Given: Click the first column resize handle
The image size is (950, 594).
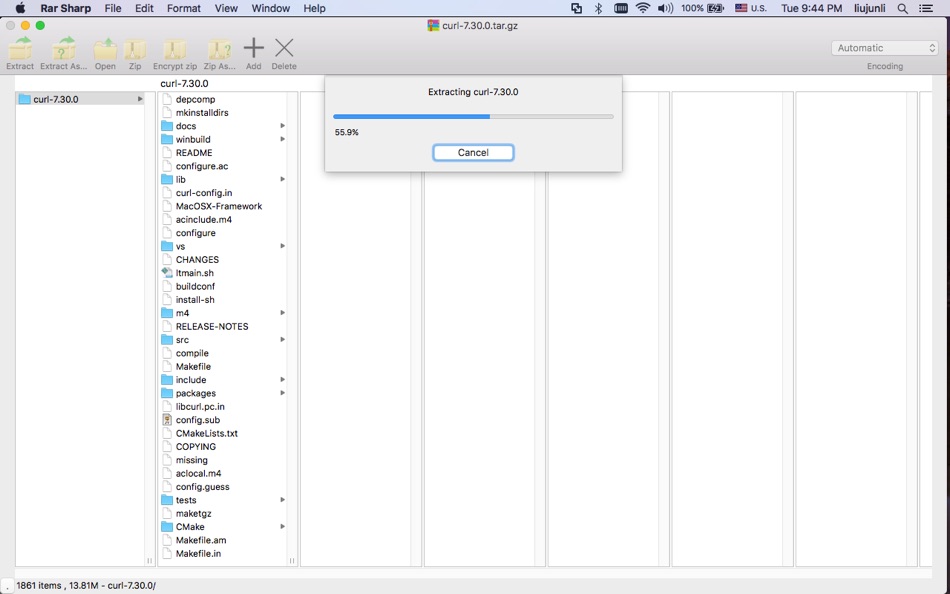Looking at the screenshot, I should tap(150, 561).
